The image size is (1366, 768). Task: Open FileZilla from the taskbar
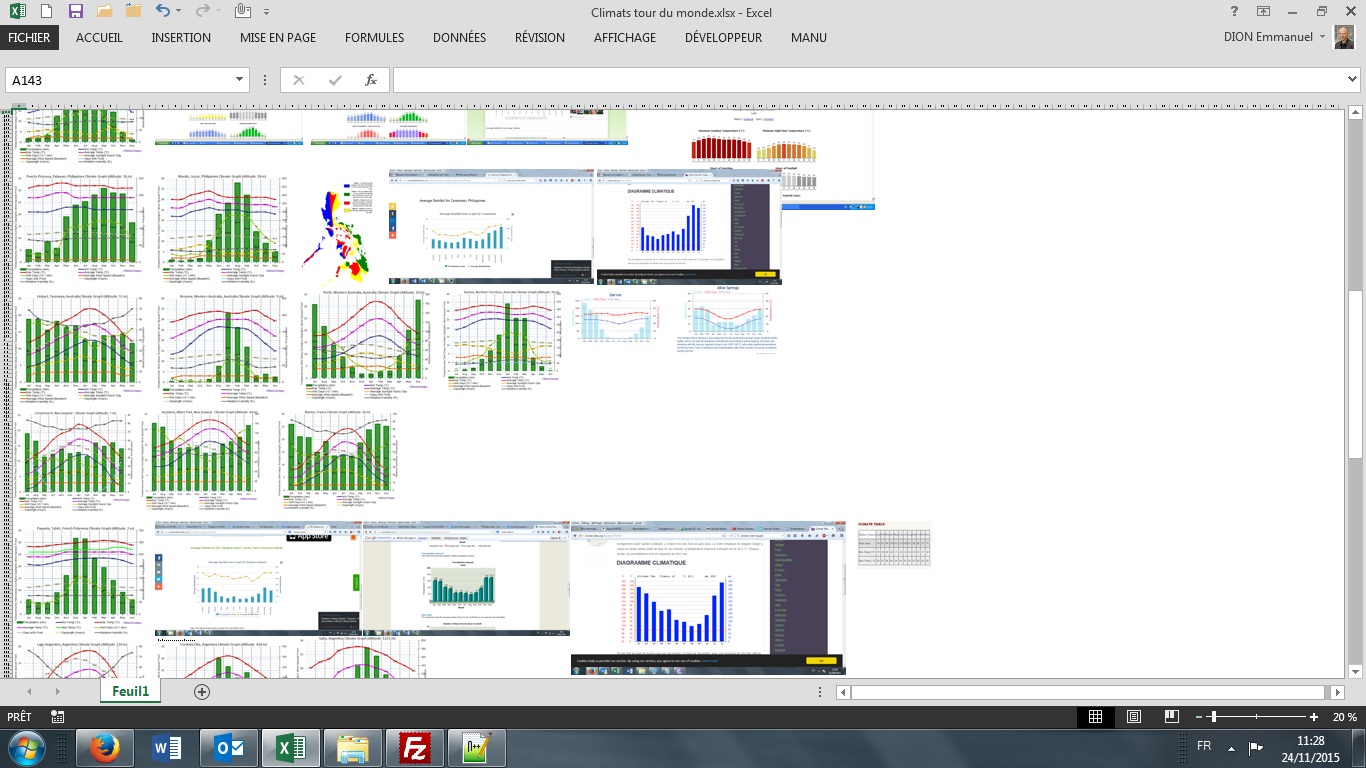(414, 748)
